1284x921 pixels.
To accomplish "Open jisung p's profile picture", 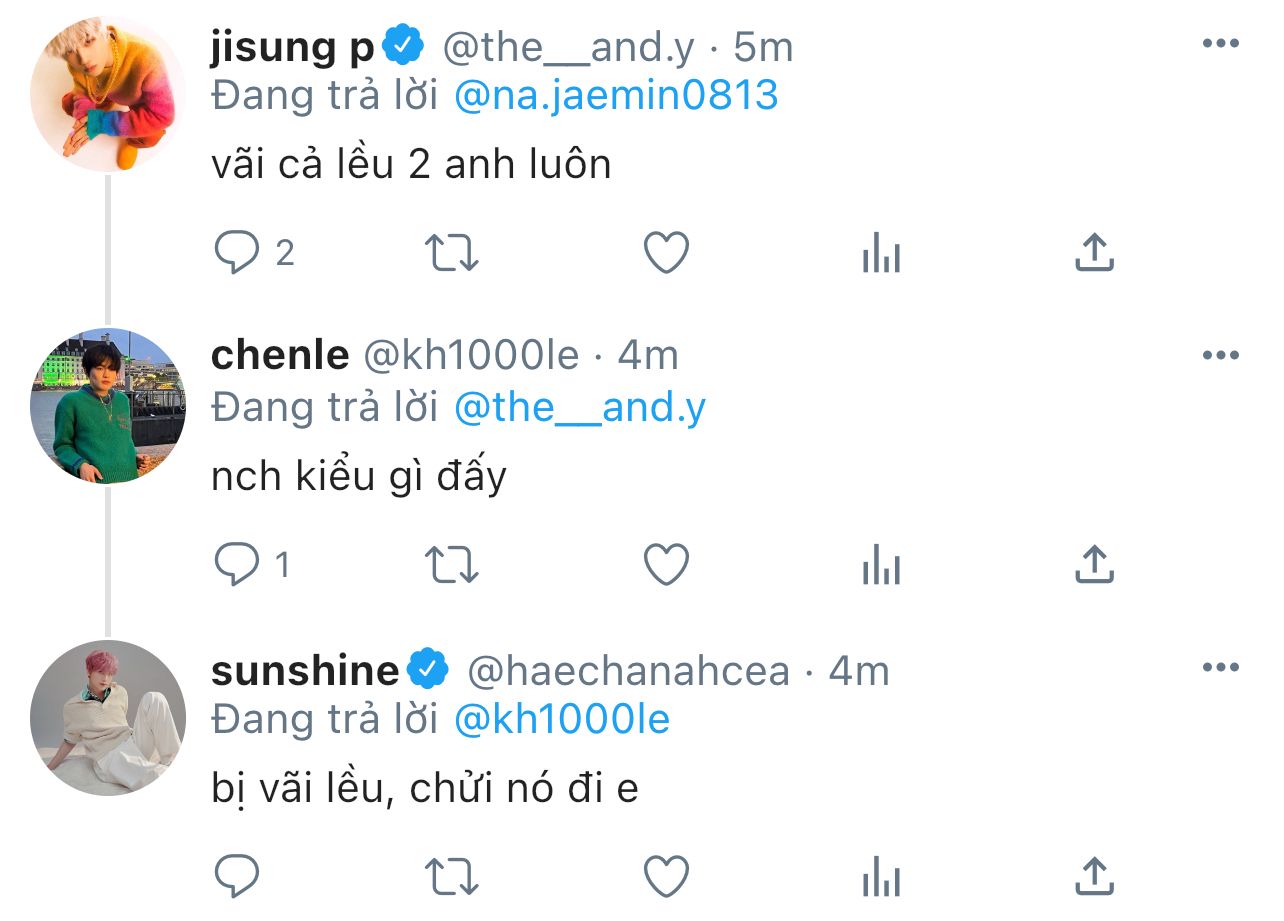I will point(108,94).
